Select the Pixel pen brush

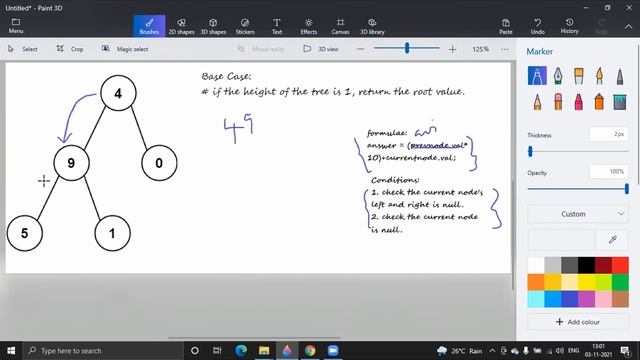(x=620, y=76)
